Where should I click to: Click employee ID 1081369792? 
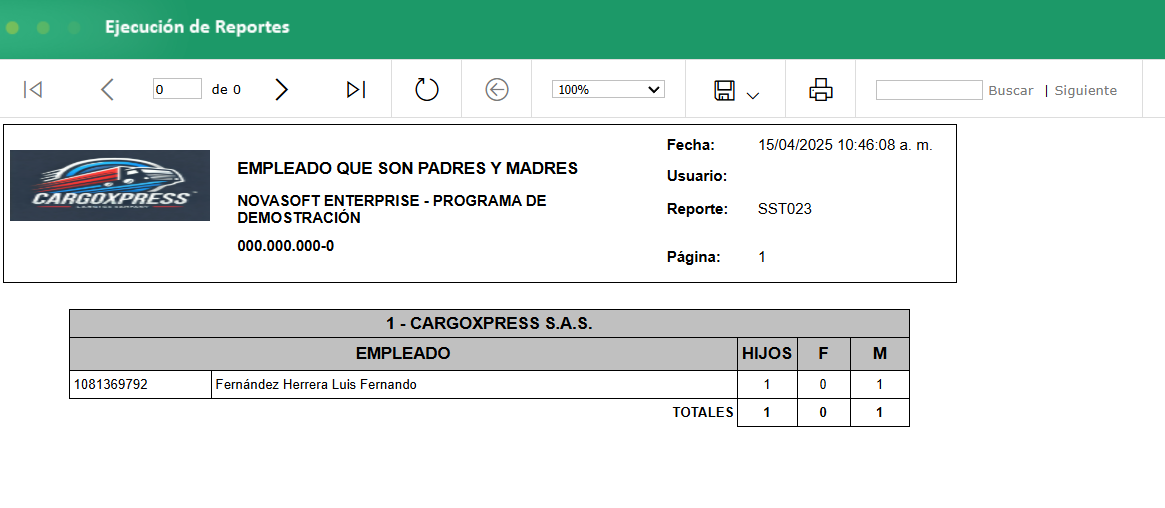[111, 385]
